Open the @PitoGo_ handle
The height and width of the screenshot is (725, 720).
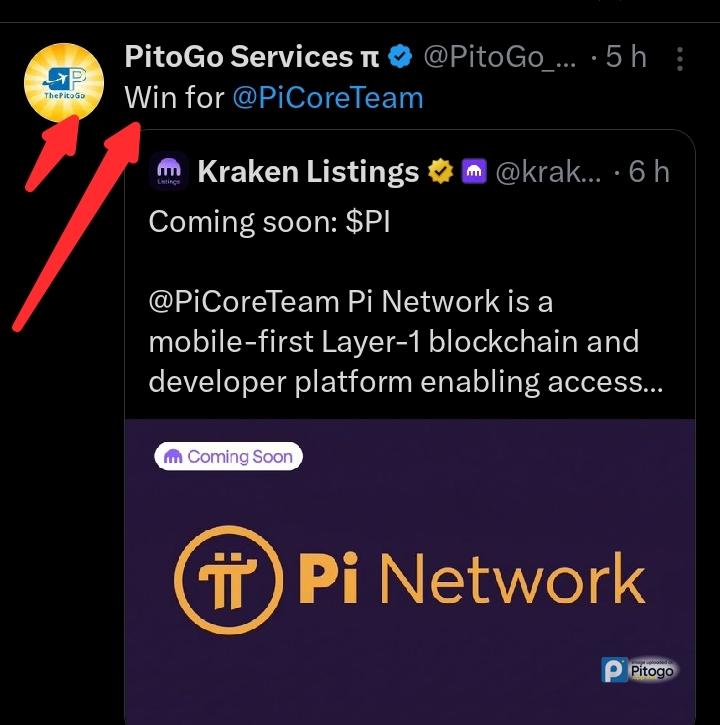pyautogui.click(x=500, y=57)
